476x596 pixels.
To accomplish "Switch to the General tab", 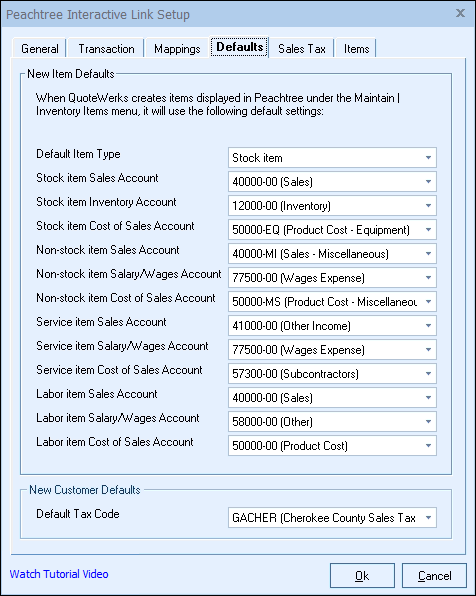I will 40,49.
